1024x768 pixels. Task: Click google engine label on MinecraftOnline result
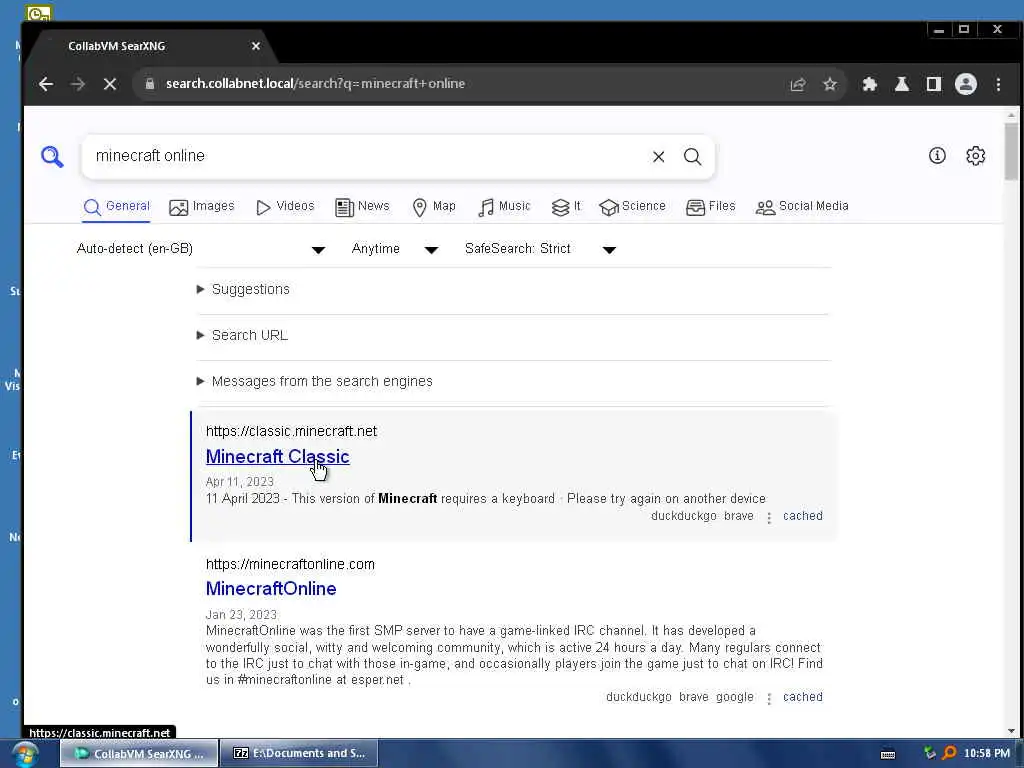(735, 697)
